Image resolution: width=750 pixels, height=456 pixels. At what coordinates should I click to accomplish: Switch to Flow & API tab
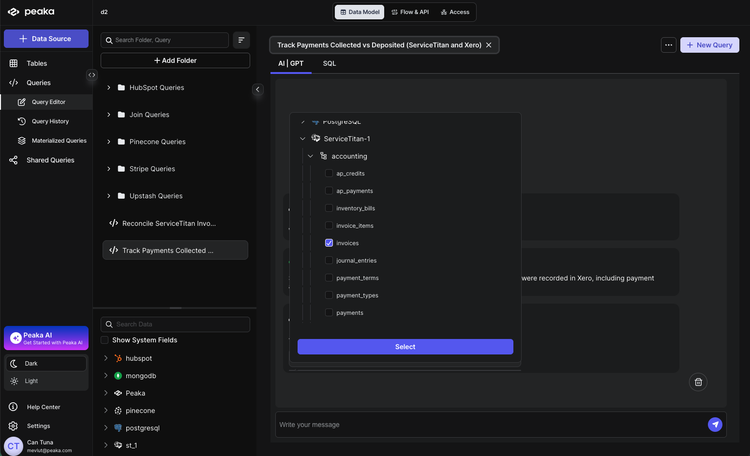(x=410, y=12)
